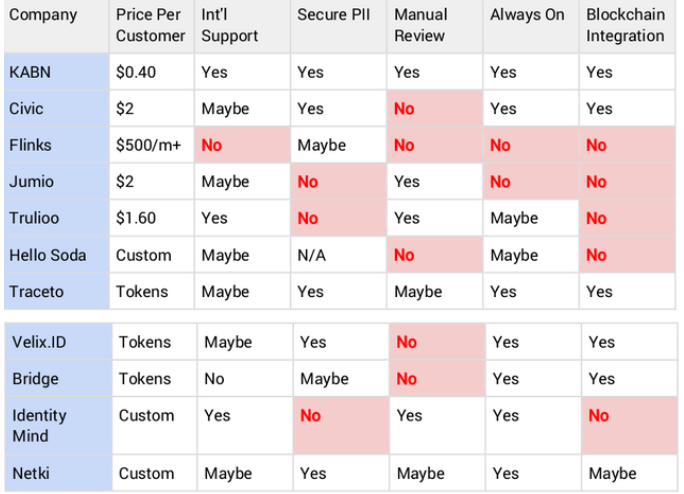Select the Hello Soda Secure PII N/A cell
The image size is (684, 494).
[x=339, y=255]
